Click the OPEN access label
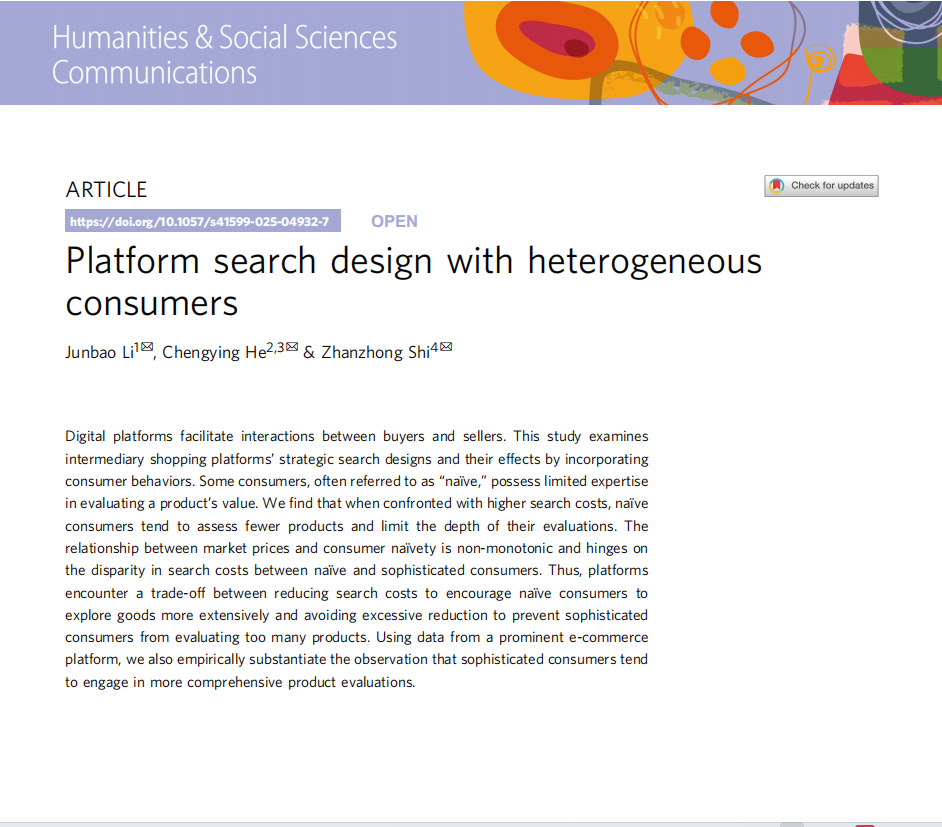Viewport: 942px width, 827px height. [394, 221]
